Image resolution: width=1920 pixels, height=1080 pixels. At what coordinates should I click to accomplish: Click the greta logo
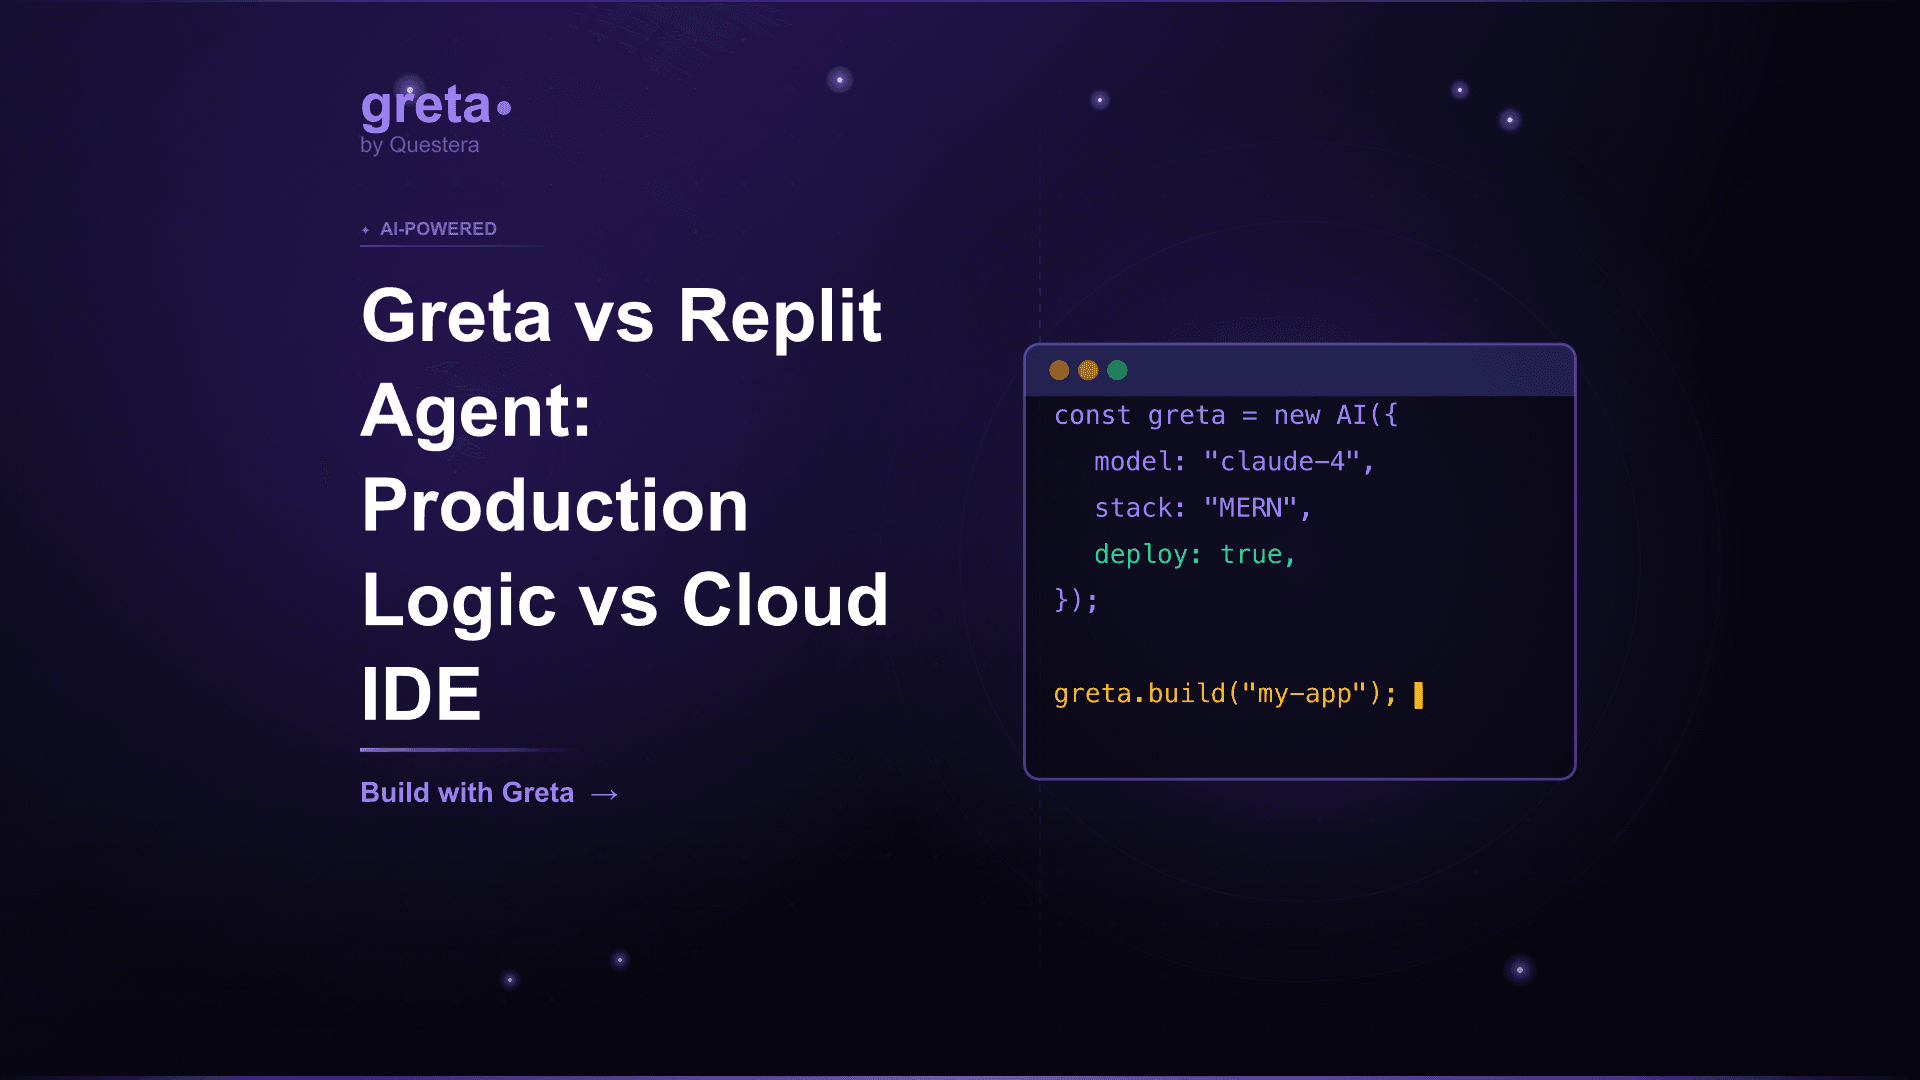(x=436, y=107)
